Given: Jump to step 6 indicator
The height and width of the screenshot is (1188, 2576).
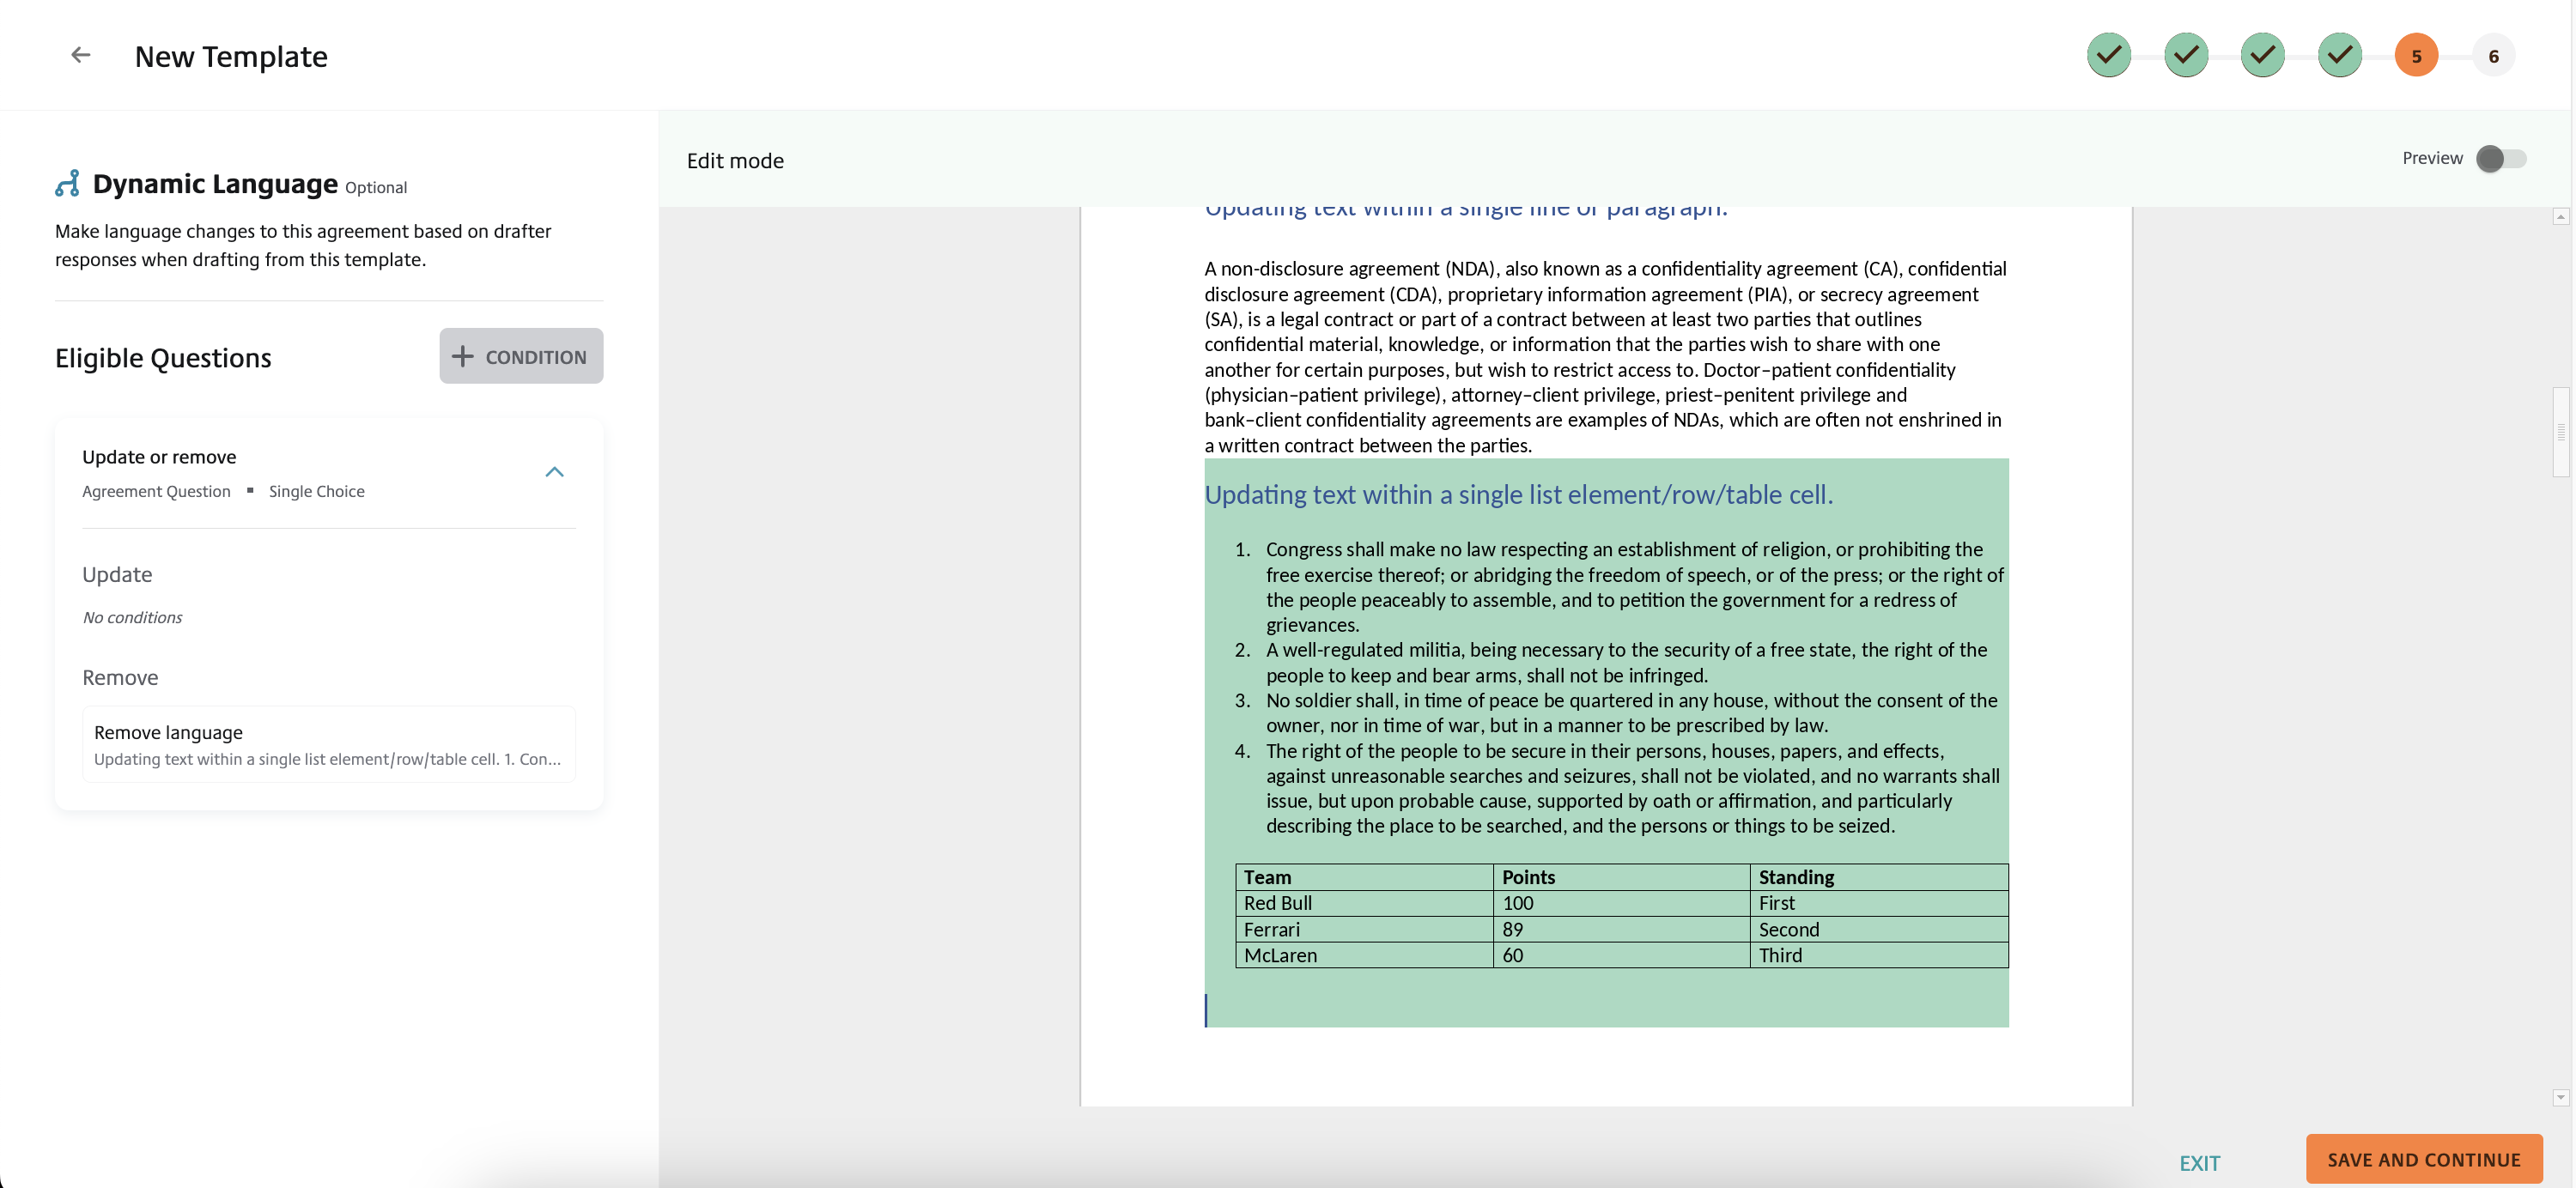Looking at the screenshot, I should click(2493, 56).
